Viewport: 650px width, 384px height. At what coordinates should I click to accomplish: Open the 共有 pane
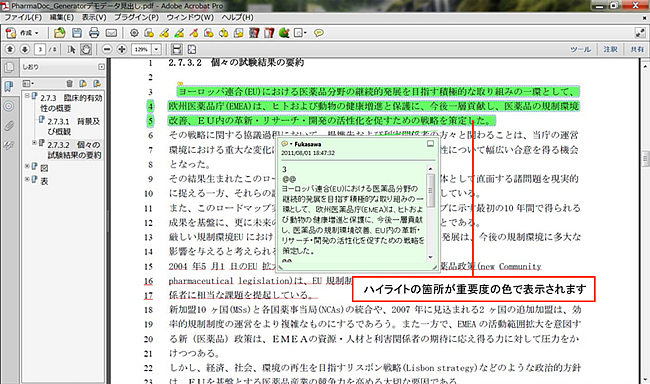(x=637, y=49)
